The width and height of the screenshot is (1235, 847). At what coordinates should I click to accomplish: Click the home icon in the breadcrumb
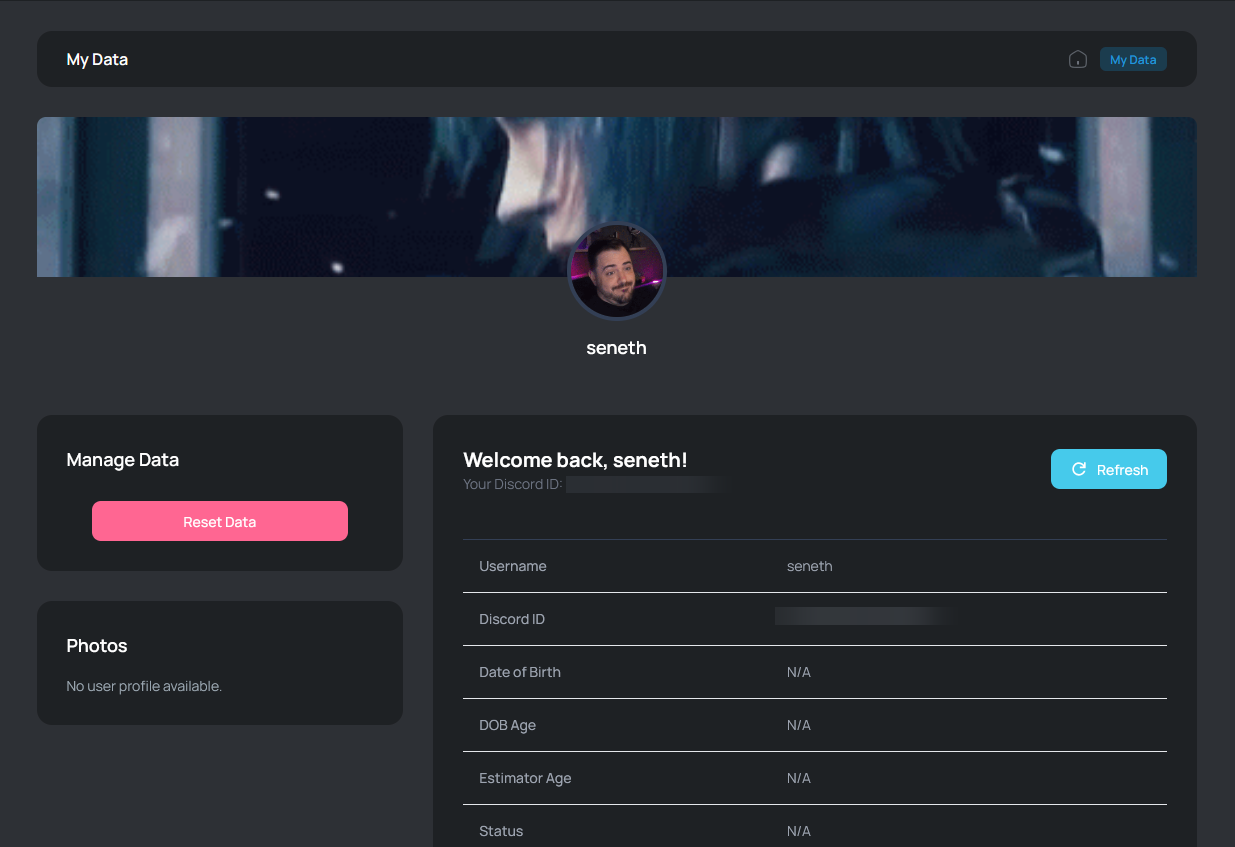(1077, 60)
